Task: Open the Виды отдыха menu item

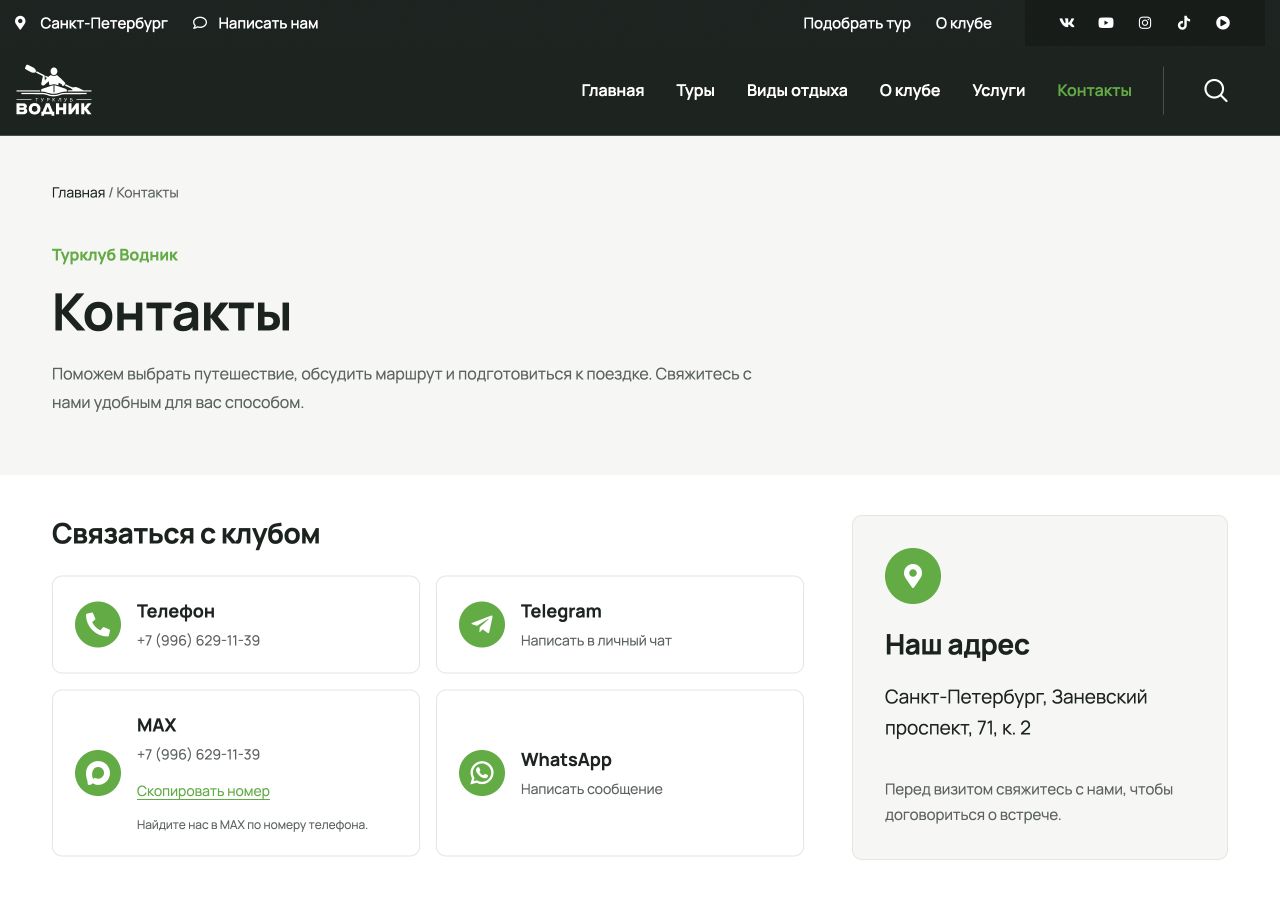Action: [x=797, y=91]
